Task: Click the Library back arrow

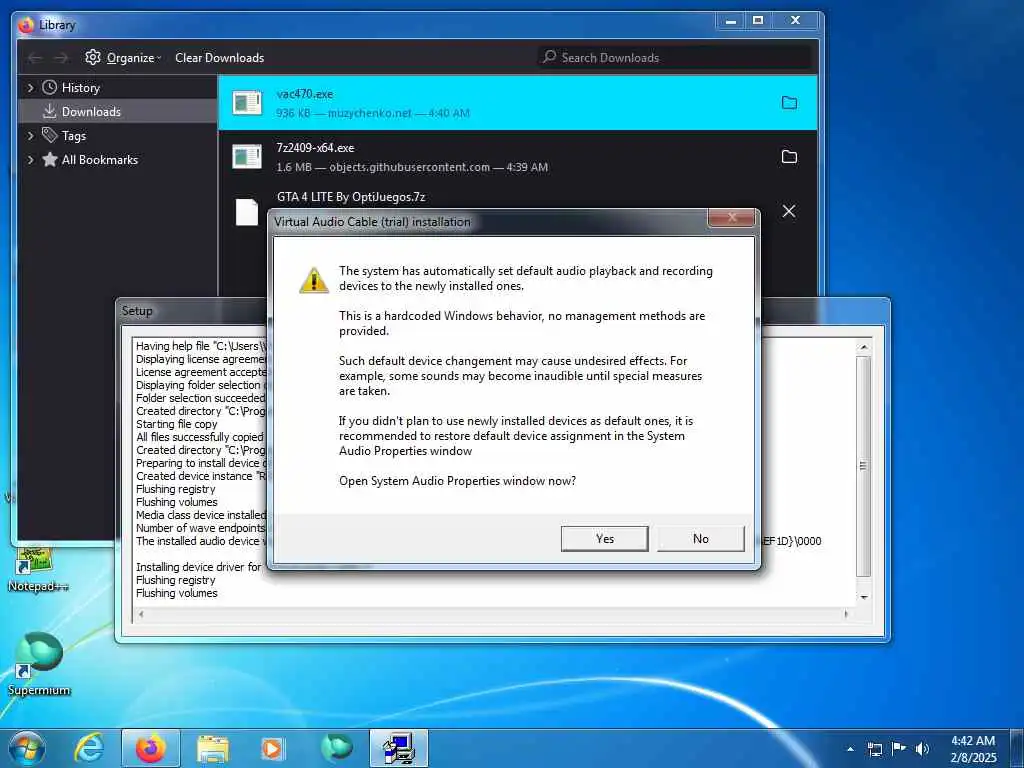Action: pyautogui.click(x=35, y=58)
